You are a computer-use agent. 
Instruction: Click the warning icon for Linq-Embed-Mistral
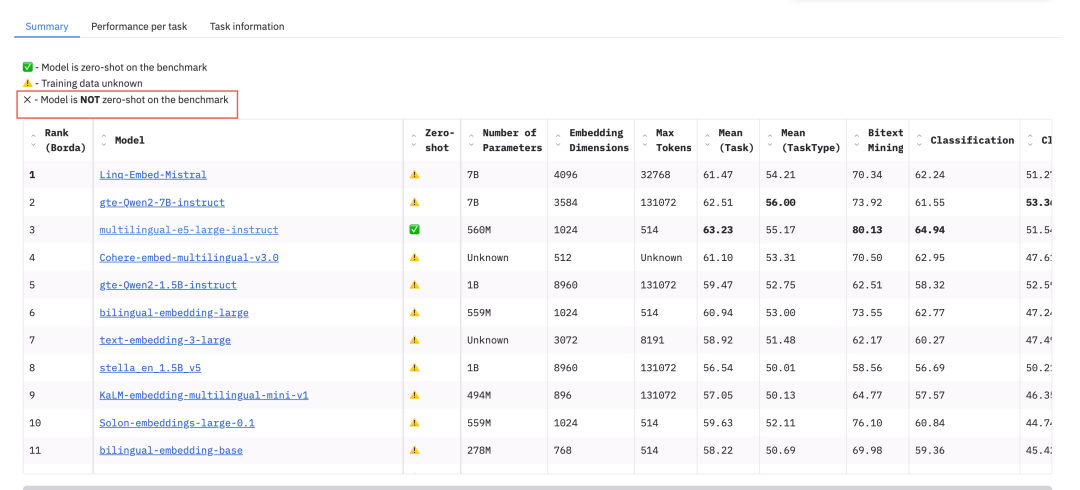click(414, 175)
